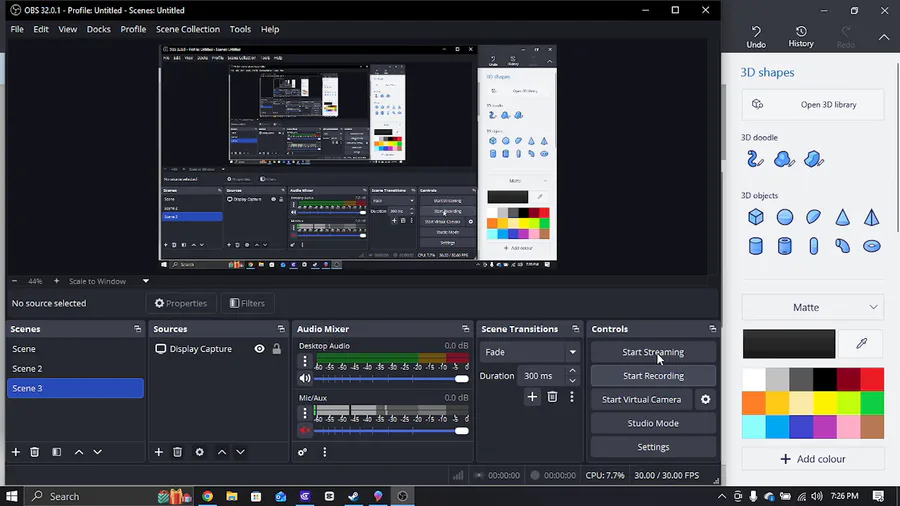This screenshot has width=900, height=506.
Task: Click Start Recording button
Action: point(653,376)
